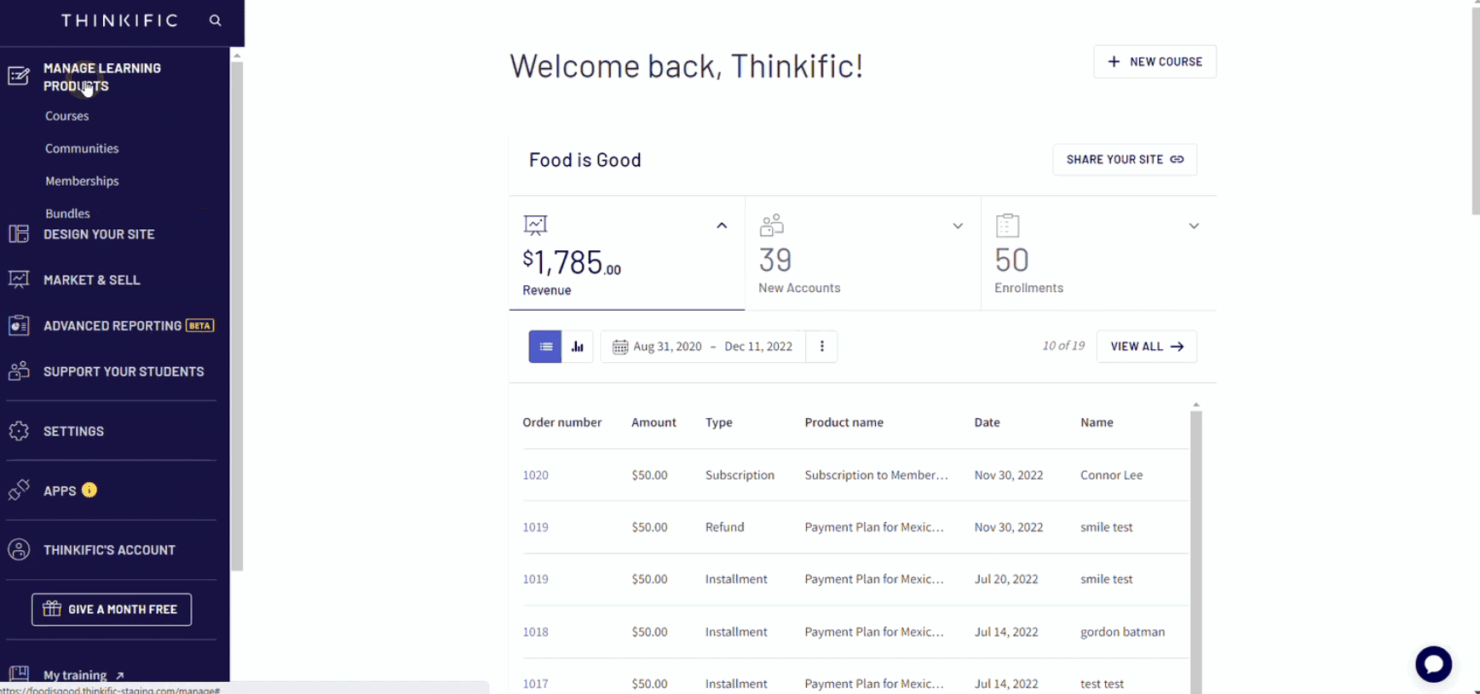Screen dimensions: 1480x694
Task: Open order number 1020 link
Action: click(x=536, y=475)
